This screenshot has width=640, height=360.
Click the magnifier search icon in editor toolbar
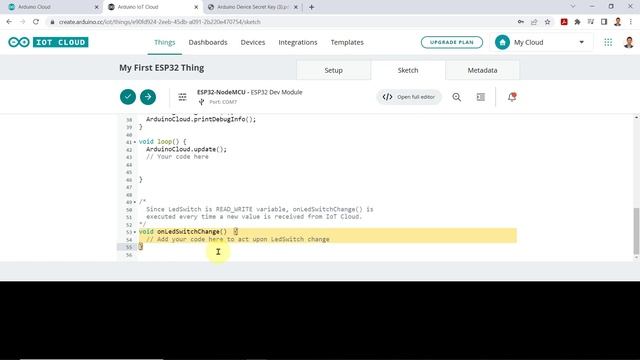[457, 97]
